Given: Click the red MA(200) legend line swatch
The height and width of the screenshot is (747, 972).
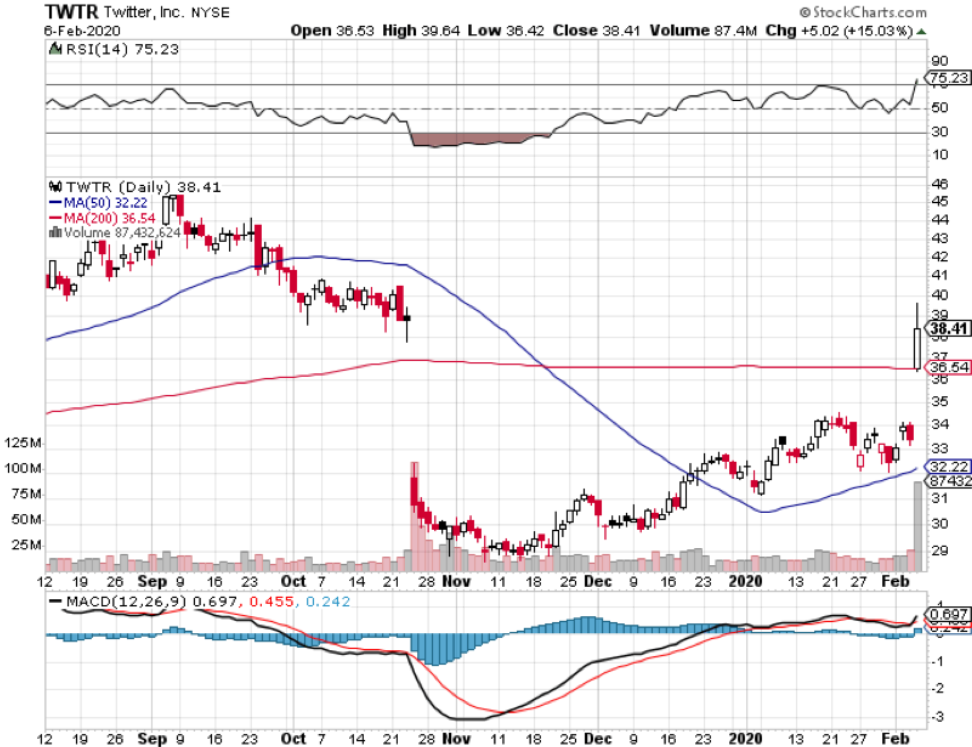Looking at the screenshot, I should (x=55, y=218).
